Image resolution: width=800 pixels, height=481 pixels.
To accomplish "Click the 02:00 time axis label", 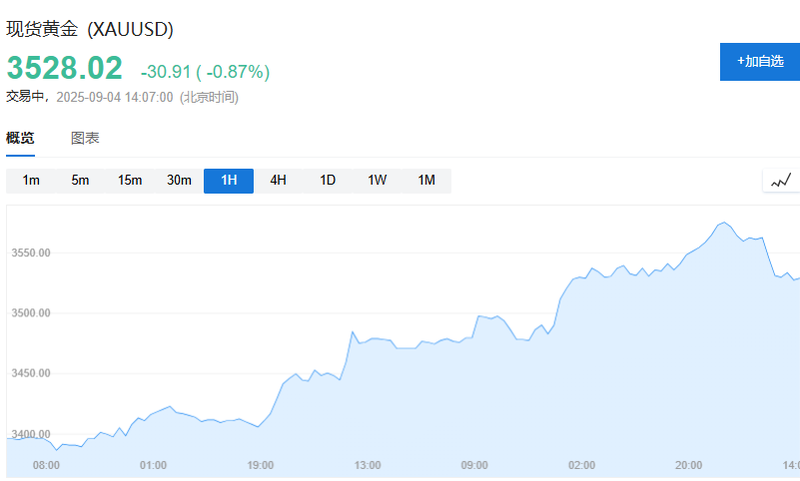I will [581, 465].
